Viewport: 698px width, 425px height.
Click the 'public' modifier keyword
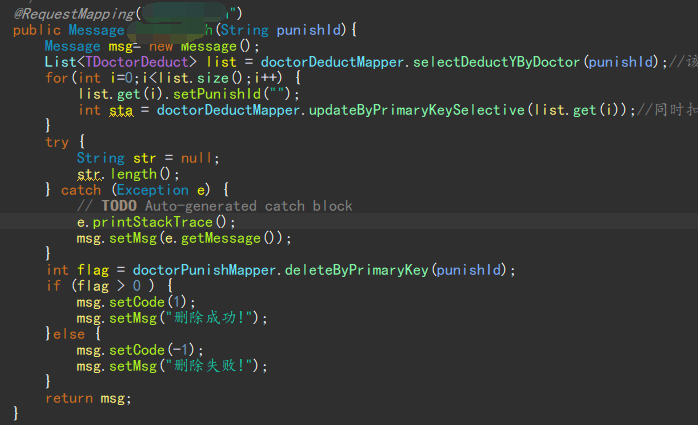coord(37,30)
